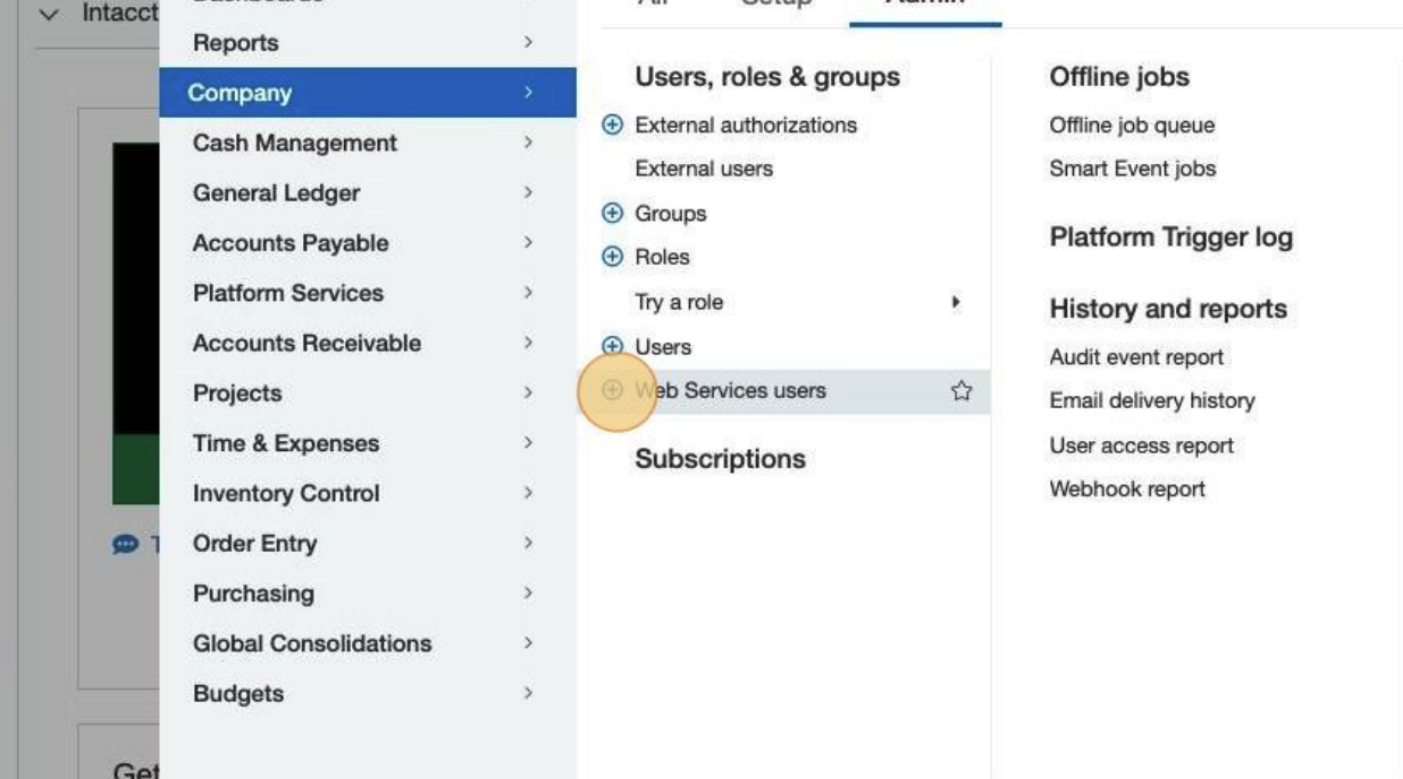The width and height of the screenshot is (1403, 779).
Task: Click the plus icon next to Users
Action: click(613, 346)
